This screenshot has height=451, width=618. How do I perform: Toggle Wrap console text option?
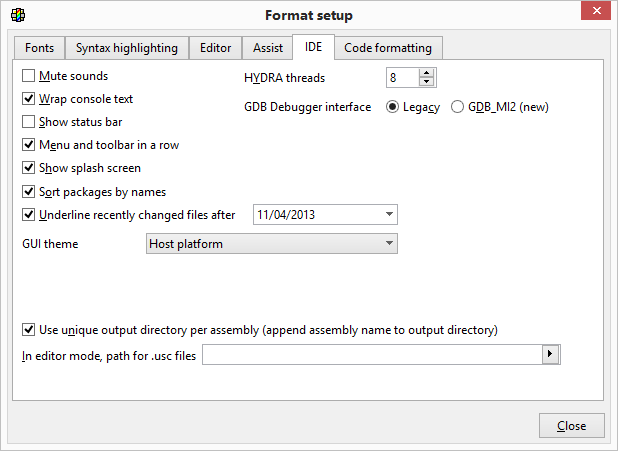pyautogui.click(x=29, y=99)
